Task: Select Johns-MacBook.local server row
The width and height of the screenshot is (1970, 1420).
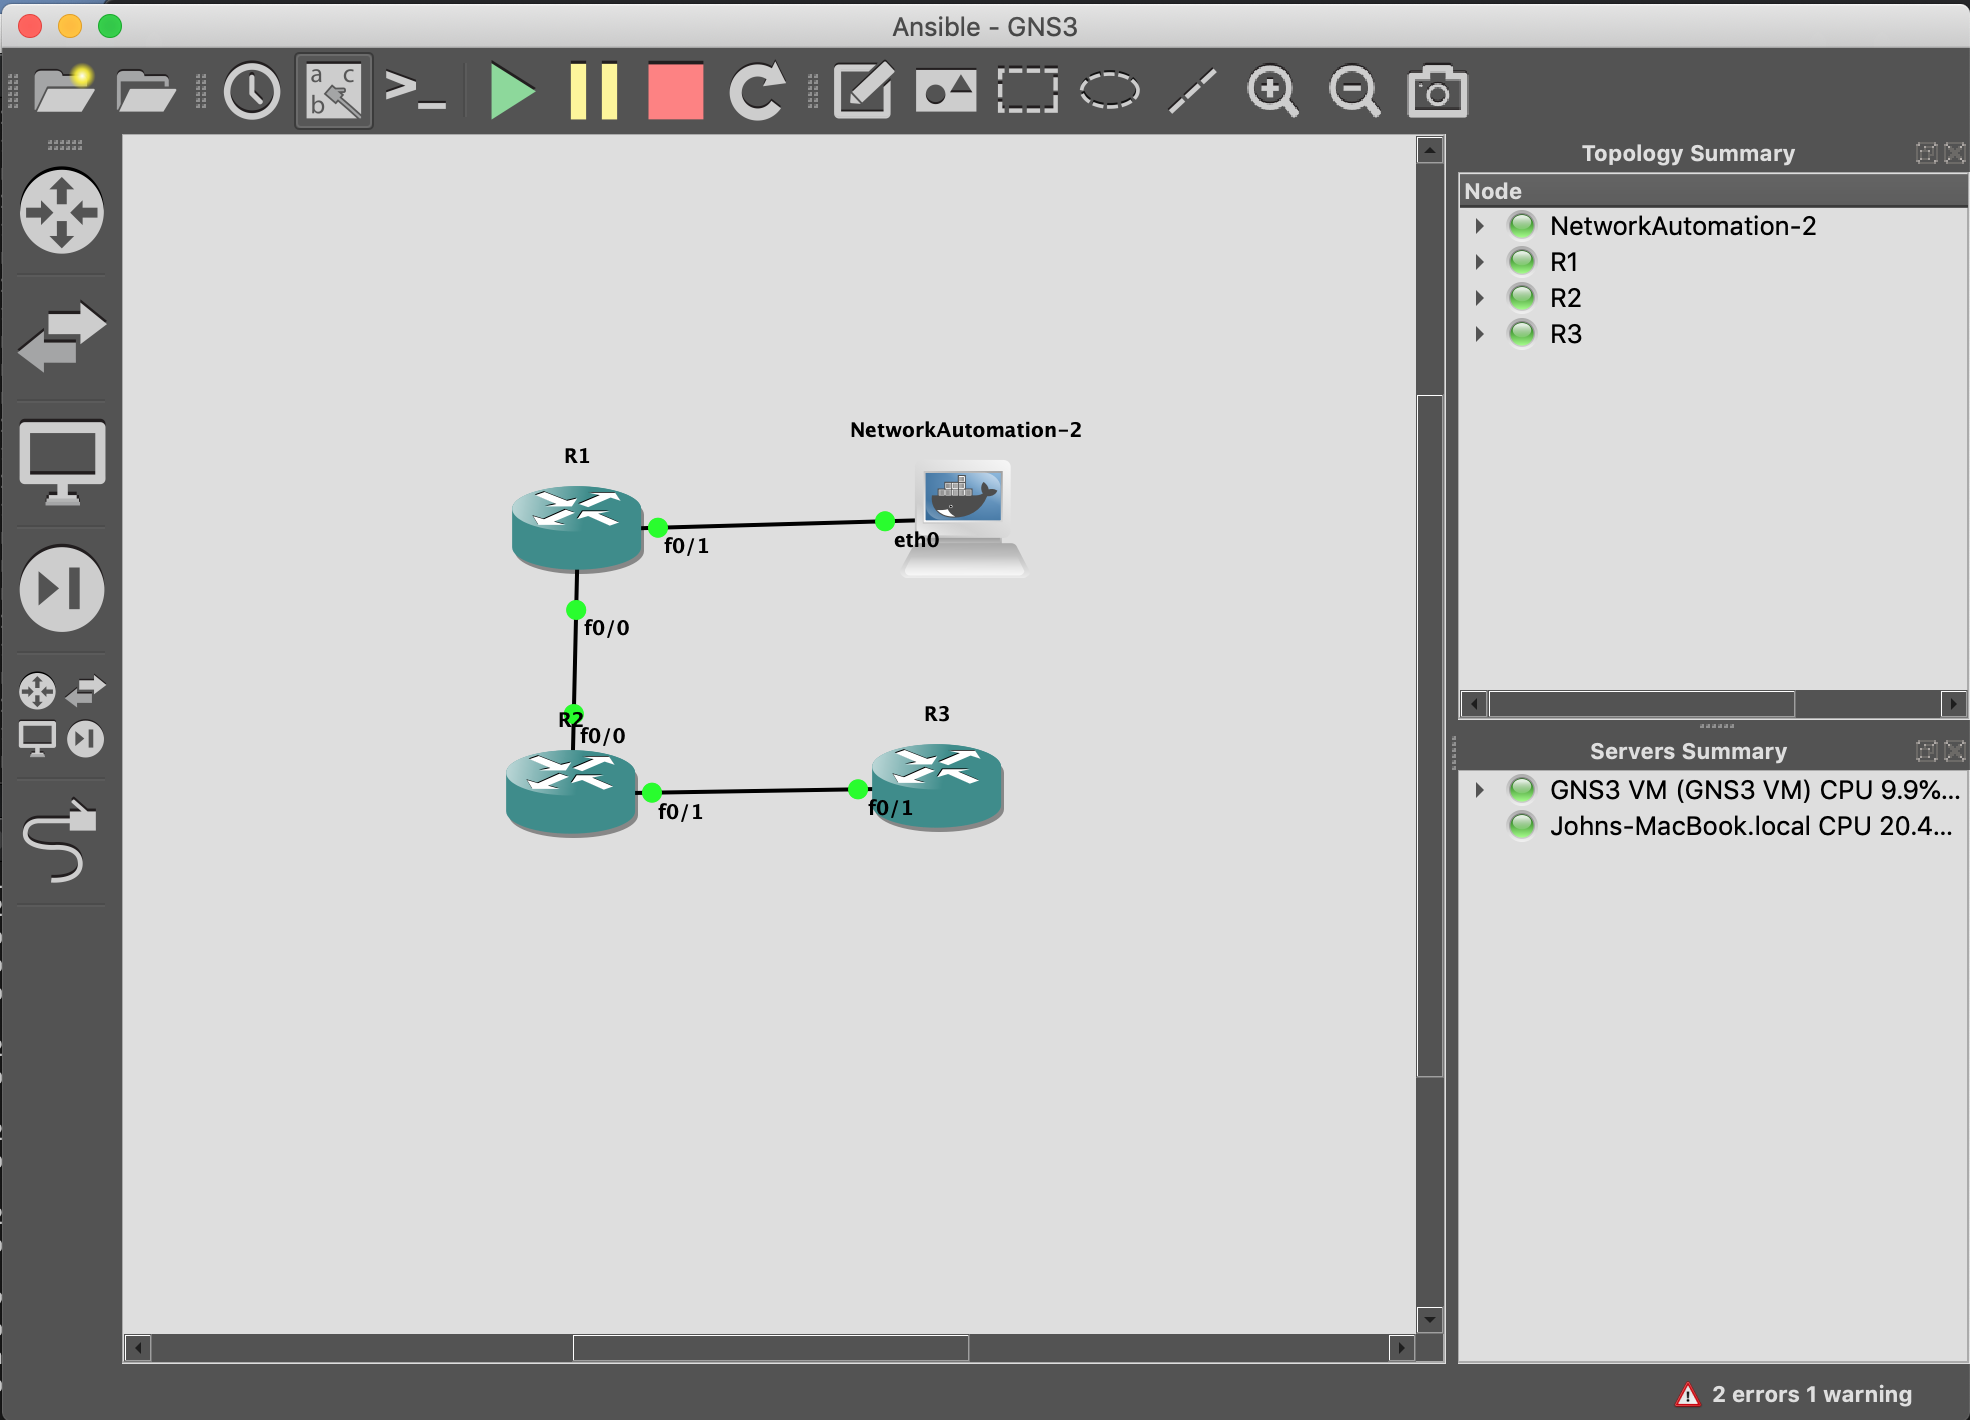Action: (x=1714, y=826)
